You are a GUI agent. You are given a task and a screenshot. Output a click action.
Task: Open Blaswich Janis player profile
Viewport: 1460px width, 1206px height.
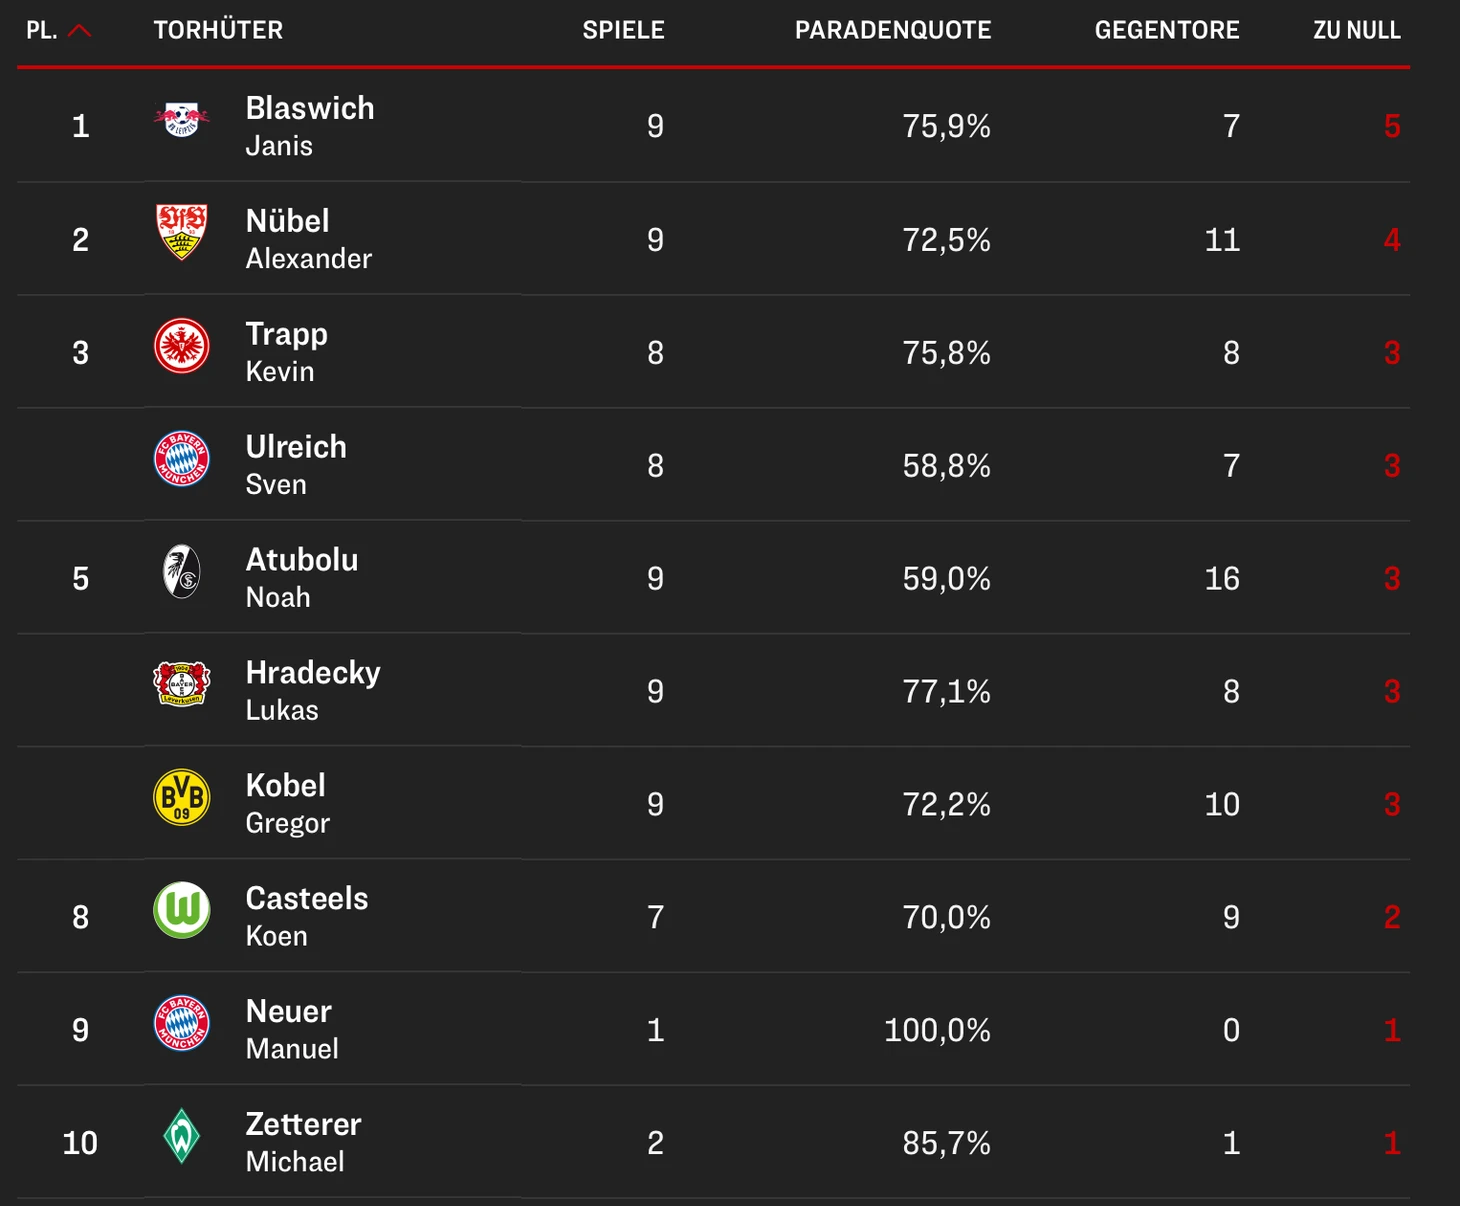click(309, 125)
